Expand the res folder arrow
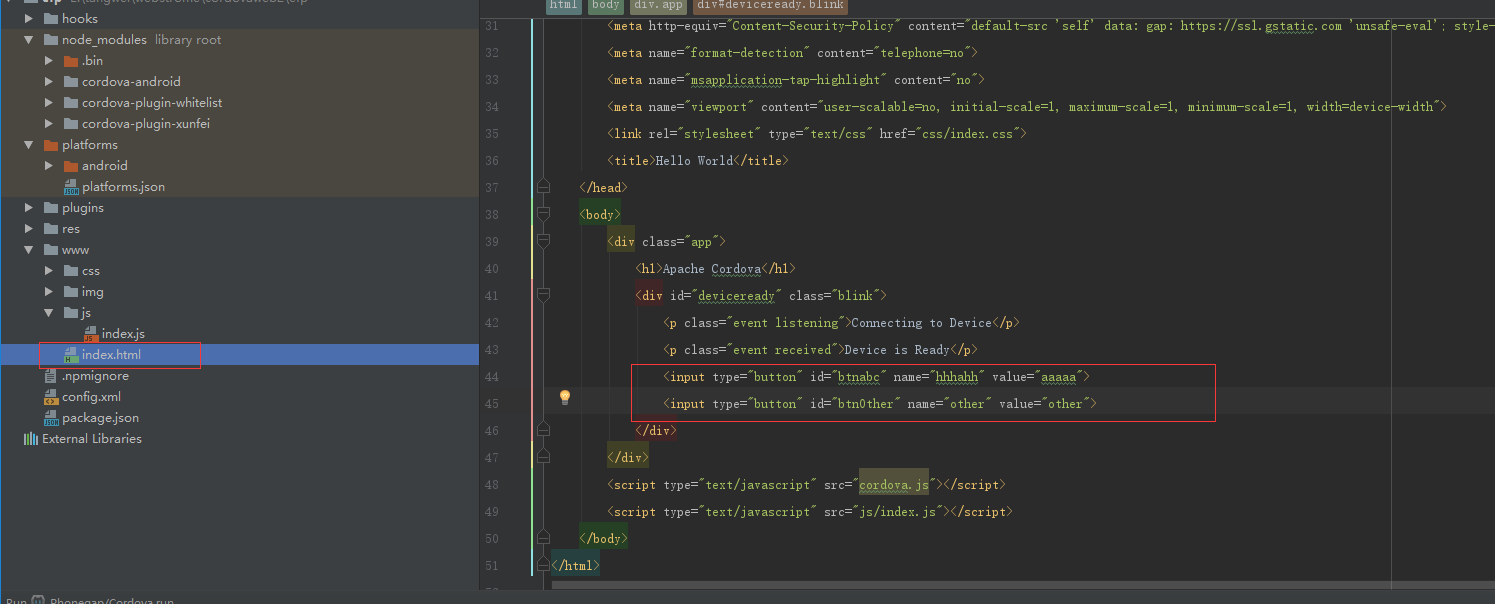 30,228
